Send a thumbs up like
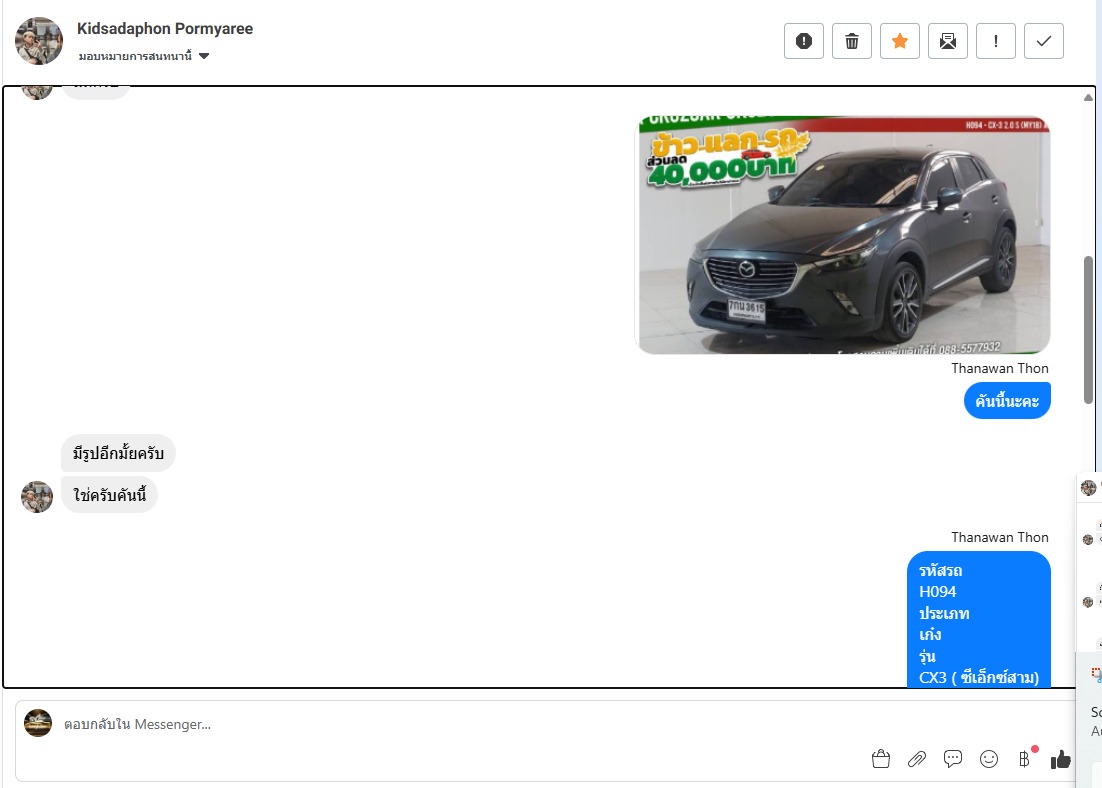This screenshot has width=1102, height=788. pyautogui.click(x=1061, y=759)
